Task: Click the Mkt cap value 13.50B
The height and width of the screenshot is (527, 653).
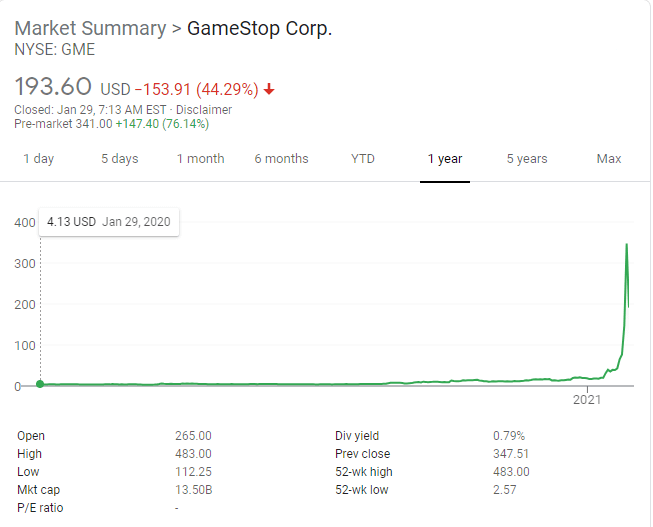Action: pyautogui.click(x=194, y=490)
